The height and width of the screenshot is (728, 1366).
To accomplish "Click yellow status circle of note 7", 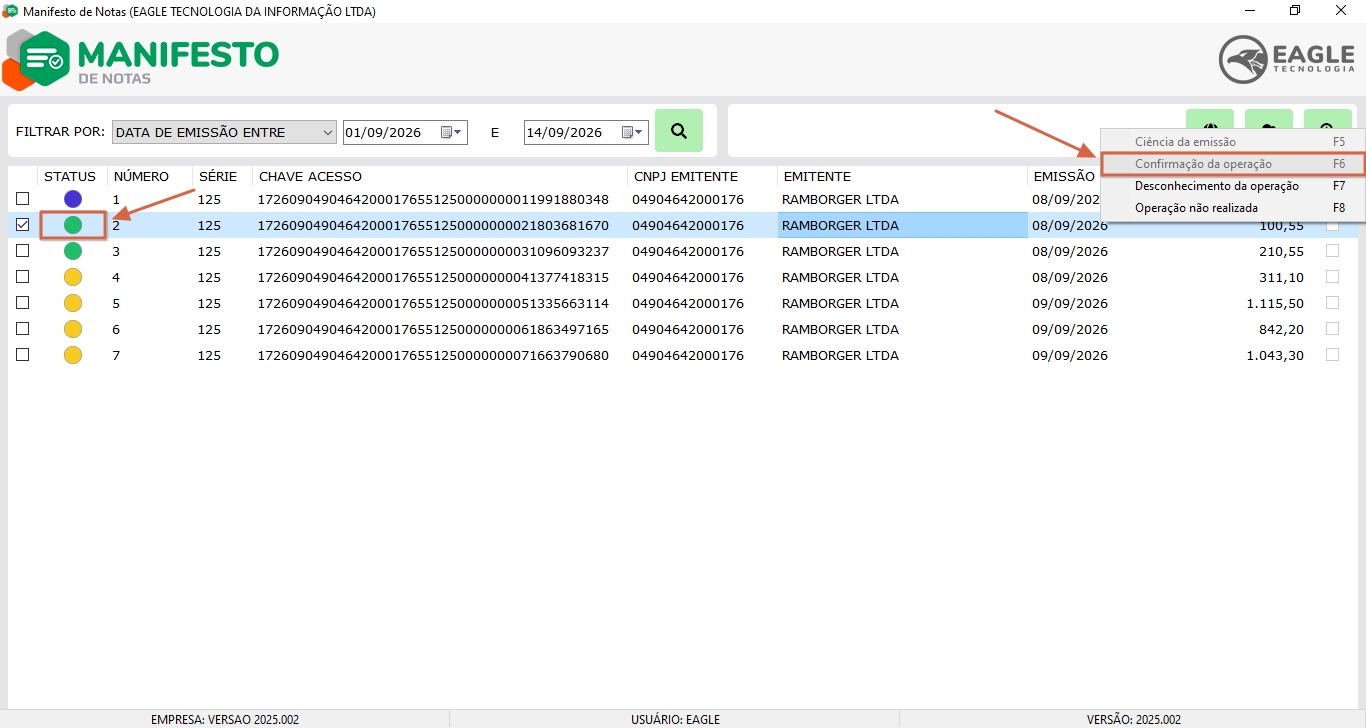I will coord(73,355).
